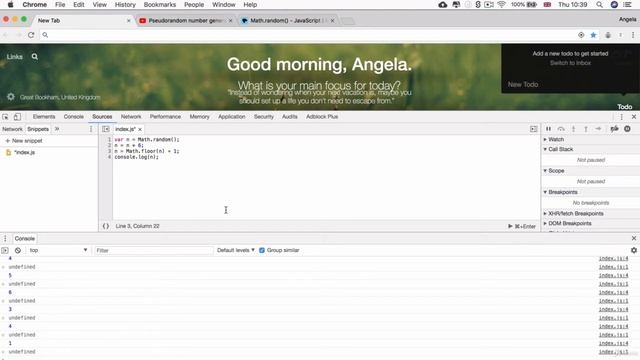Open the Security panel tab
Screen dimensions: 640x360
264,117
